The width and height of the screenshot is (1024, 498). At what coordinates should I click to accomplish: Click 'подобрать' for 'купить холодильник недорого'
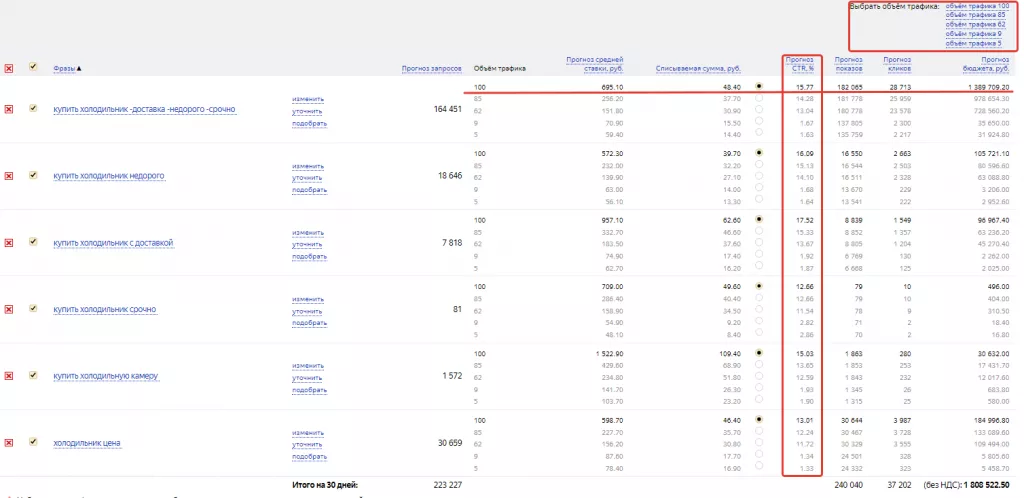(310, 190)
